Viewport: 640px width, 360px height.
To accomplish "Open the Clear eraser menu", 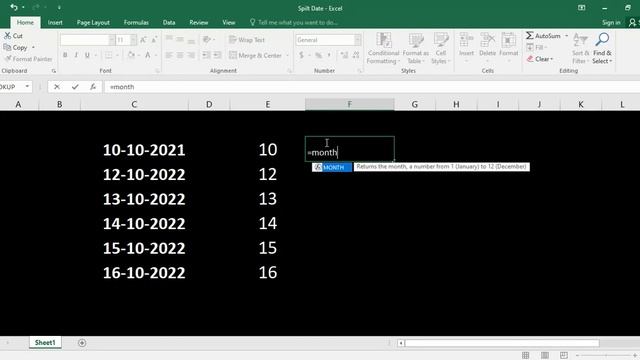I will point(540,59).
